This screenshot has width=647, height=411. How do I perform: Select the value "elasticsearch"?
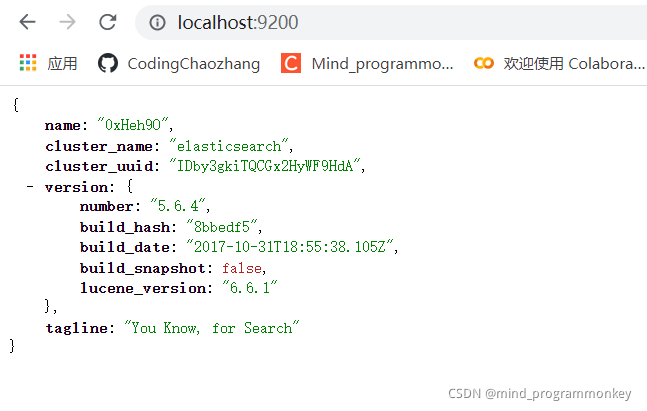pos(229,146)
